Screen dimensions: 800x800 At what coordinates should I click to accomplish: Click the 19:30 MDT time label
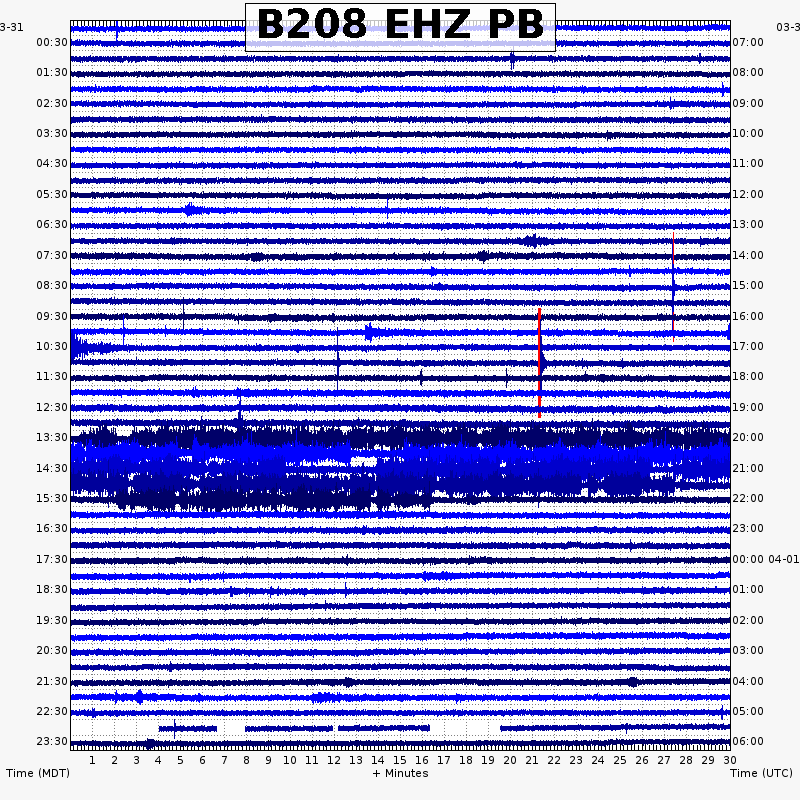pyautogui.click(x=52, y=620)
